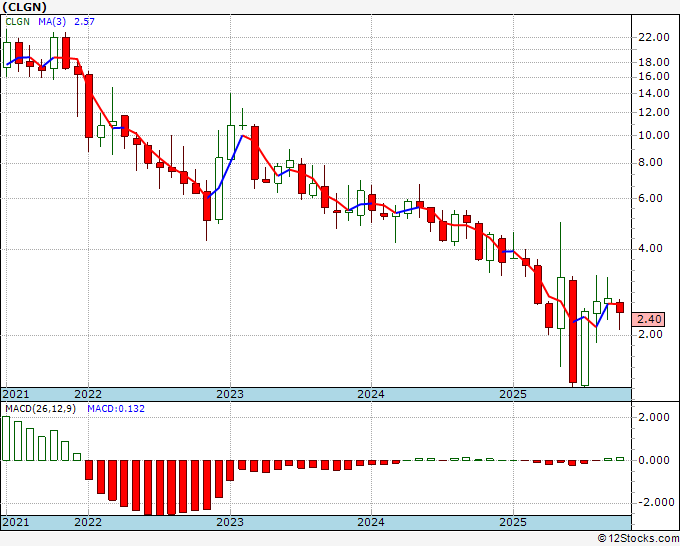The image size is (680, 546).
Task: Select 2021 on the price chart time axis
Action: (16, 394)
